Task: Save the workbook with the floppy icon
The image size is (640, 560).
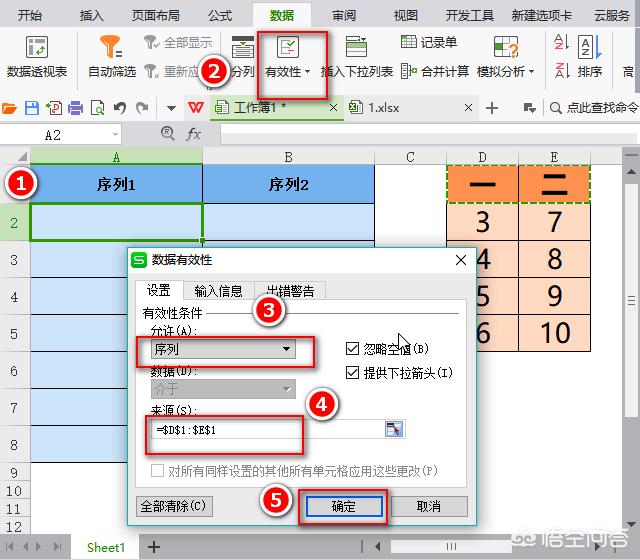Action: pos(32,108)
